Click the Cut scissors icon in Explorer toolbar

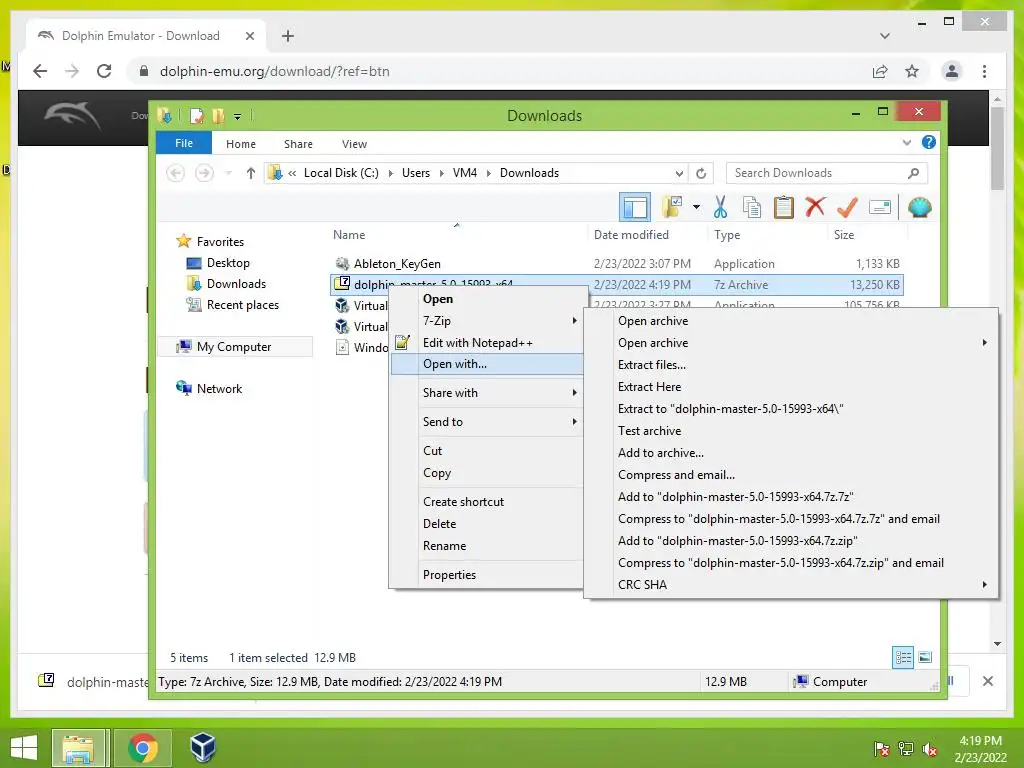pos(720,207)
